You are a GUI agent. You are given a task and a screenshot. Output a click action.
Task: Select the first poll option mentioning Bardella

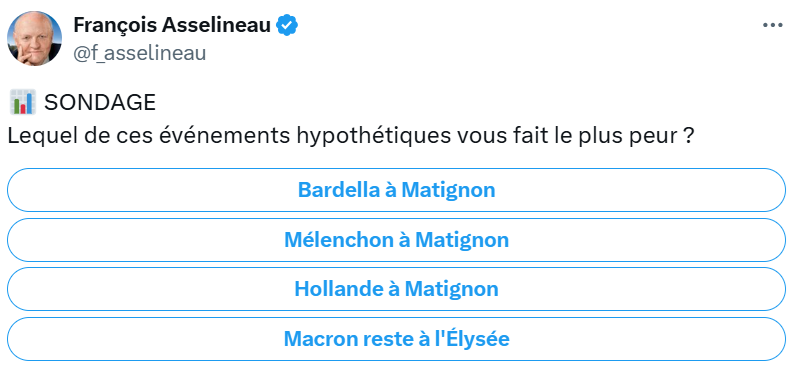click(397, 190)
